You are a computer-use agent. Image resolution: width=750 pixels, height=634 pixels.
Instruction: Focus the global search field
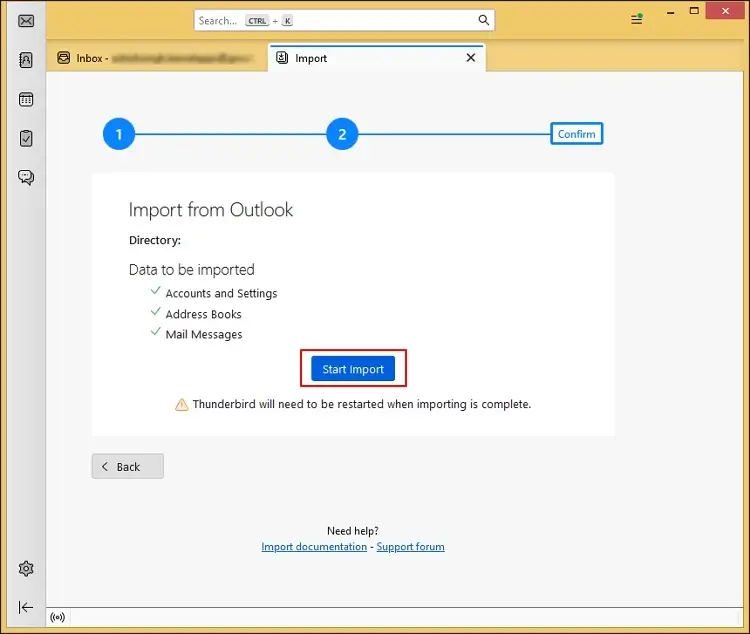coord(344,21)
